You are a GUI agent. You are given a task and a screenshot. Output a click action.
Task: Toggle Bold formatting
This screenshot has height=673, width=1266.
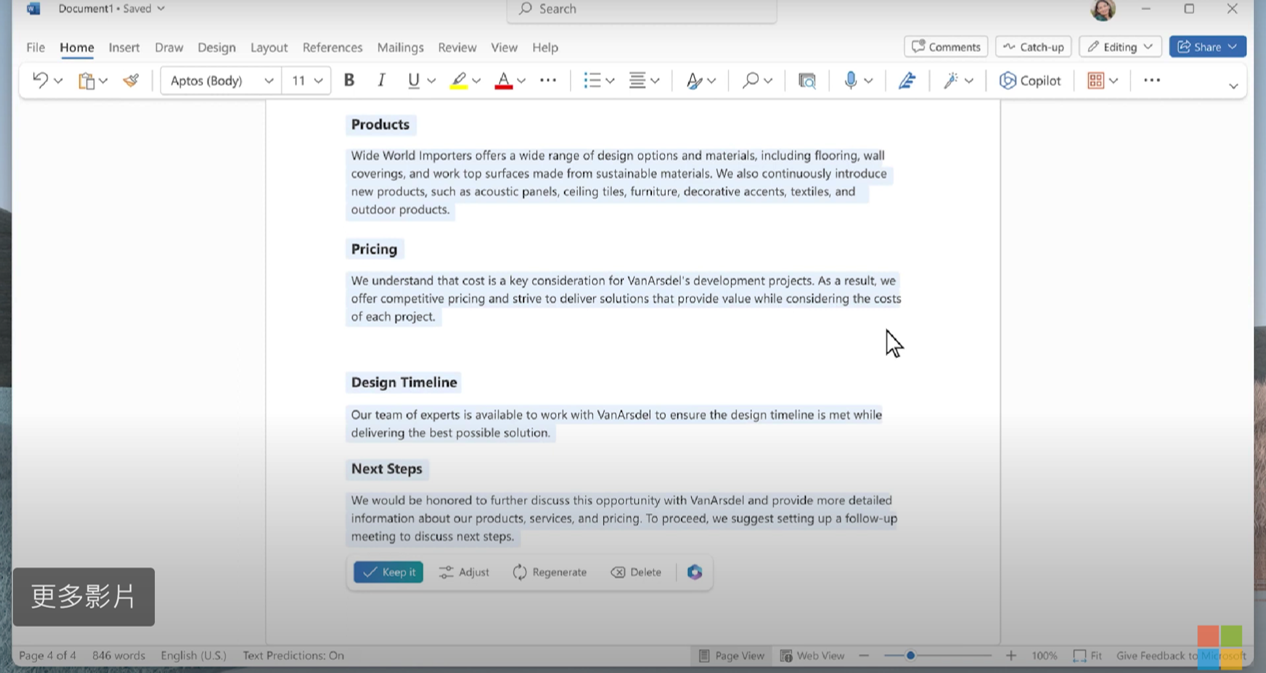coord(349,81)
